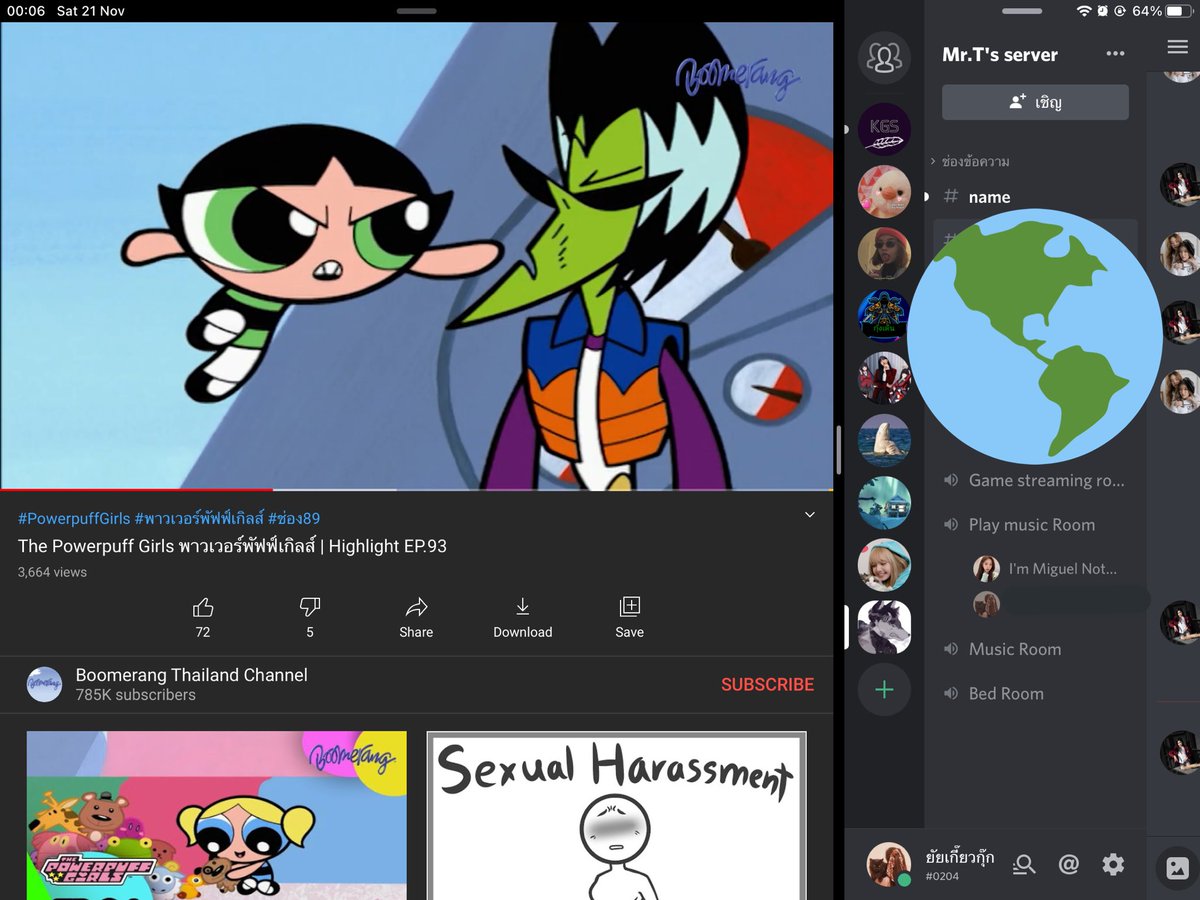This screenshot has width=1200, height=900.
Task: Switch to the blonde girl avatar server
Action: [x=884, y=564]
